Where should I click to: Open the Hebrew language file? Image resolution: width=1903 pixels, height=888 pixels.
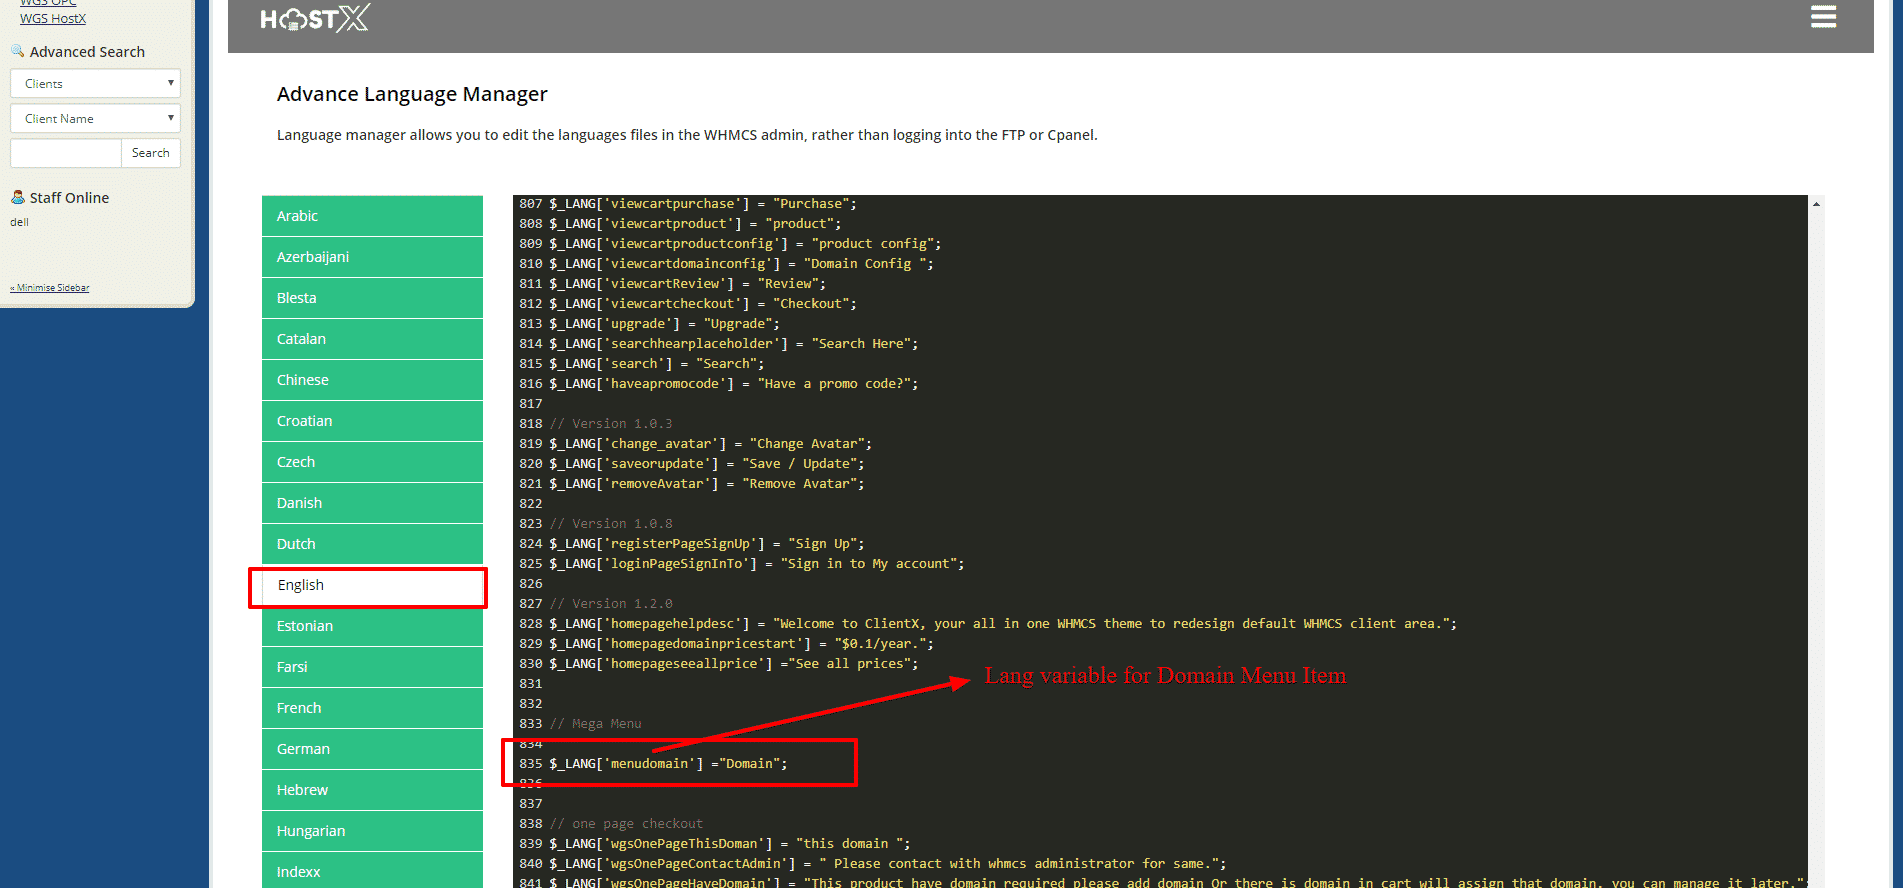(x=372, y=790)
